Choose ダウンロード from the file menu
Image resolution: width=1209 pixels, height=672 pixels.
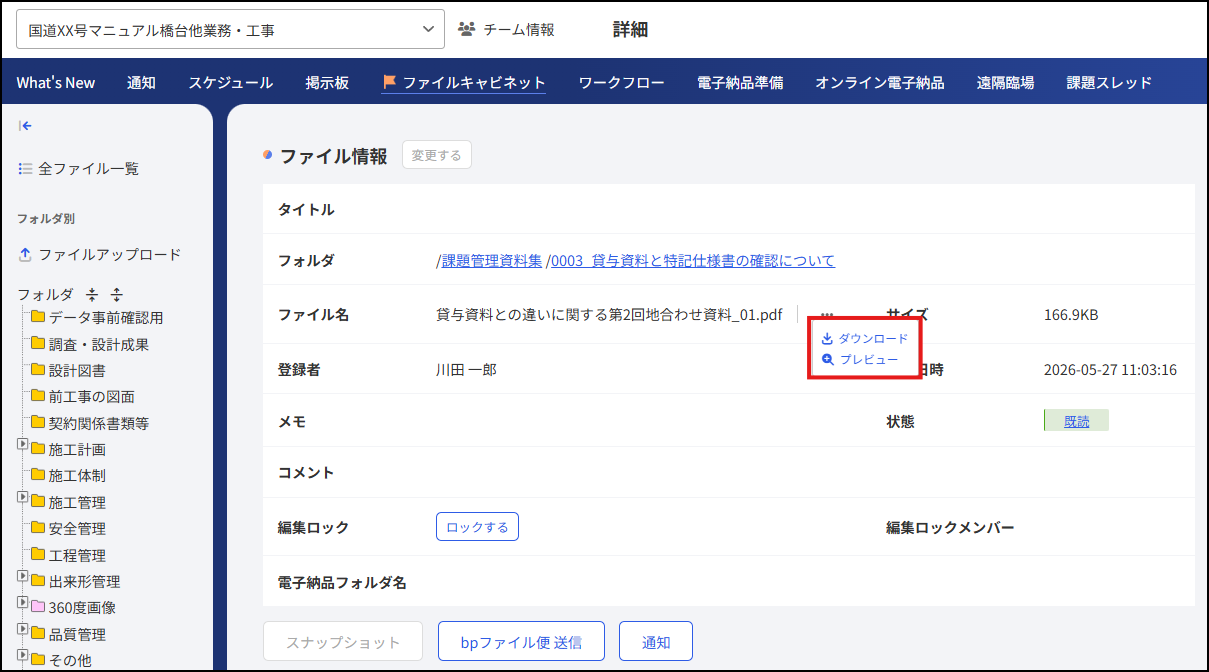pyautogui.click(x=865, y=339)
